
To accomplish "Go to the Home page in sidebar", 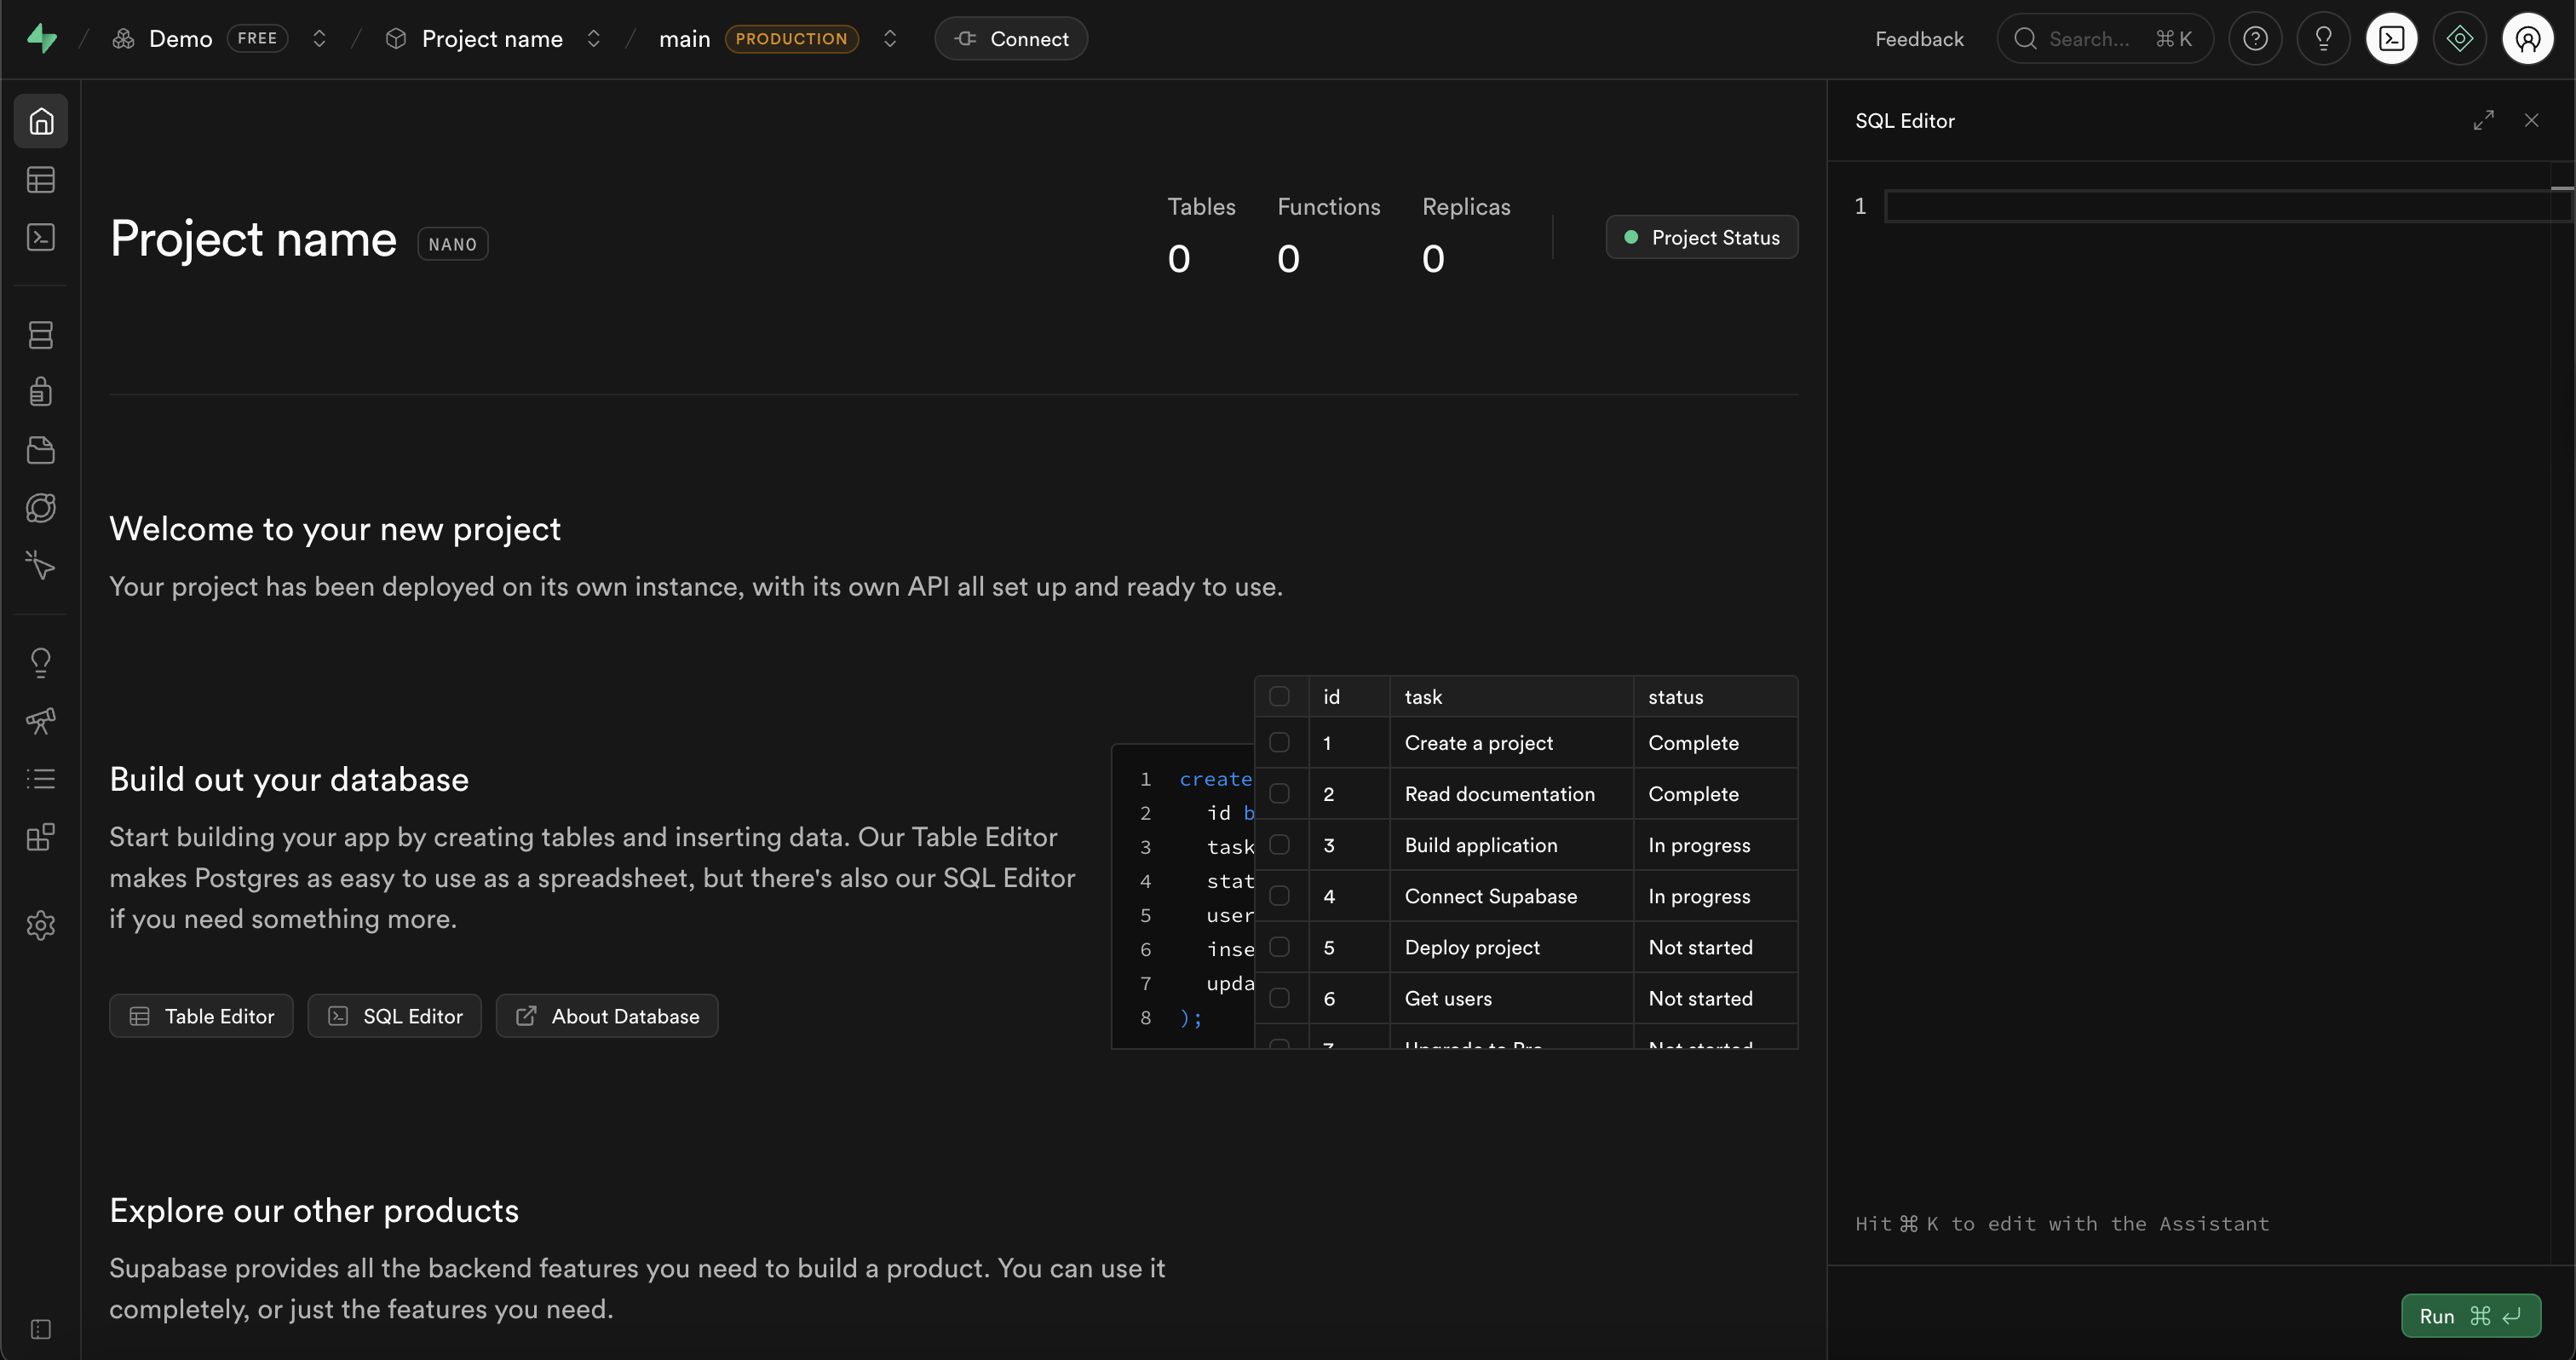I will (x=41, y=121).
